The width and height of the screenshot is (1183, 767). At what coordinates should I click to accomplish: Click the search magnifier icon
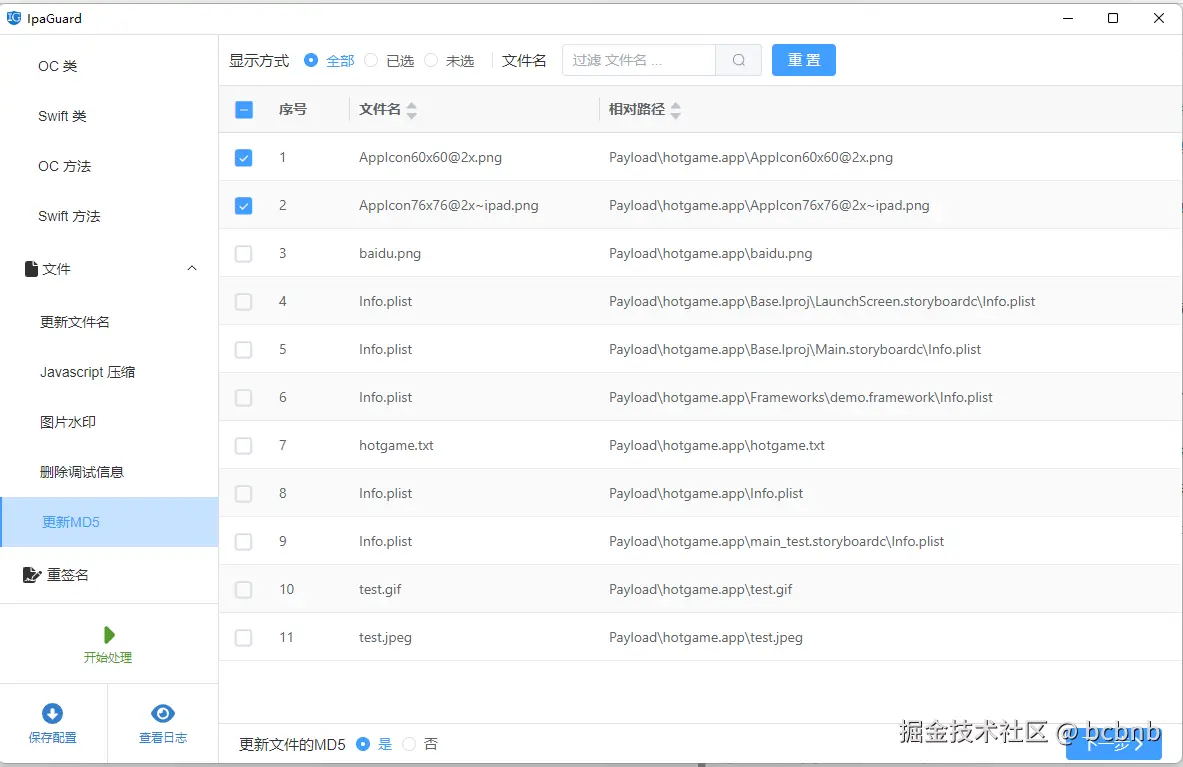738,60
